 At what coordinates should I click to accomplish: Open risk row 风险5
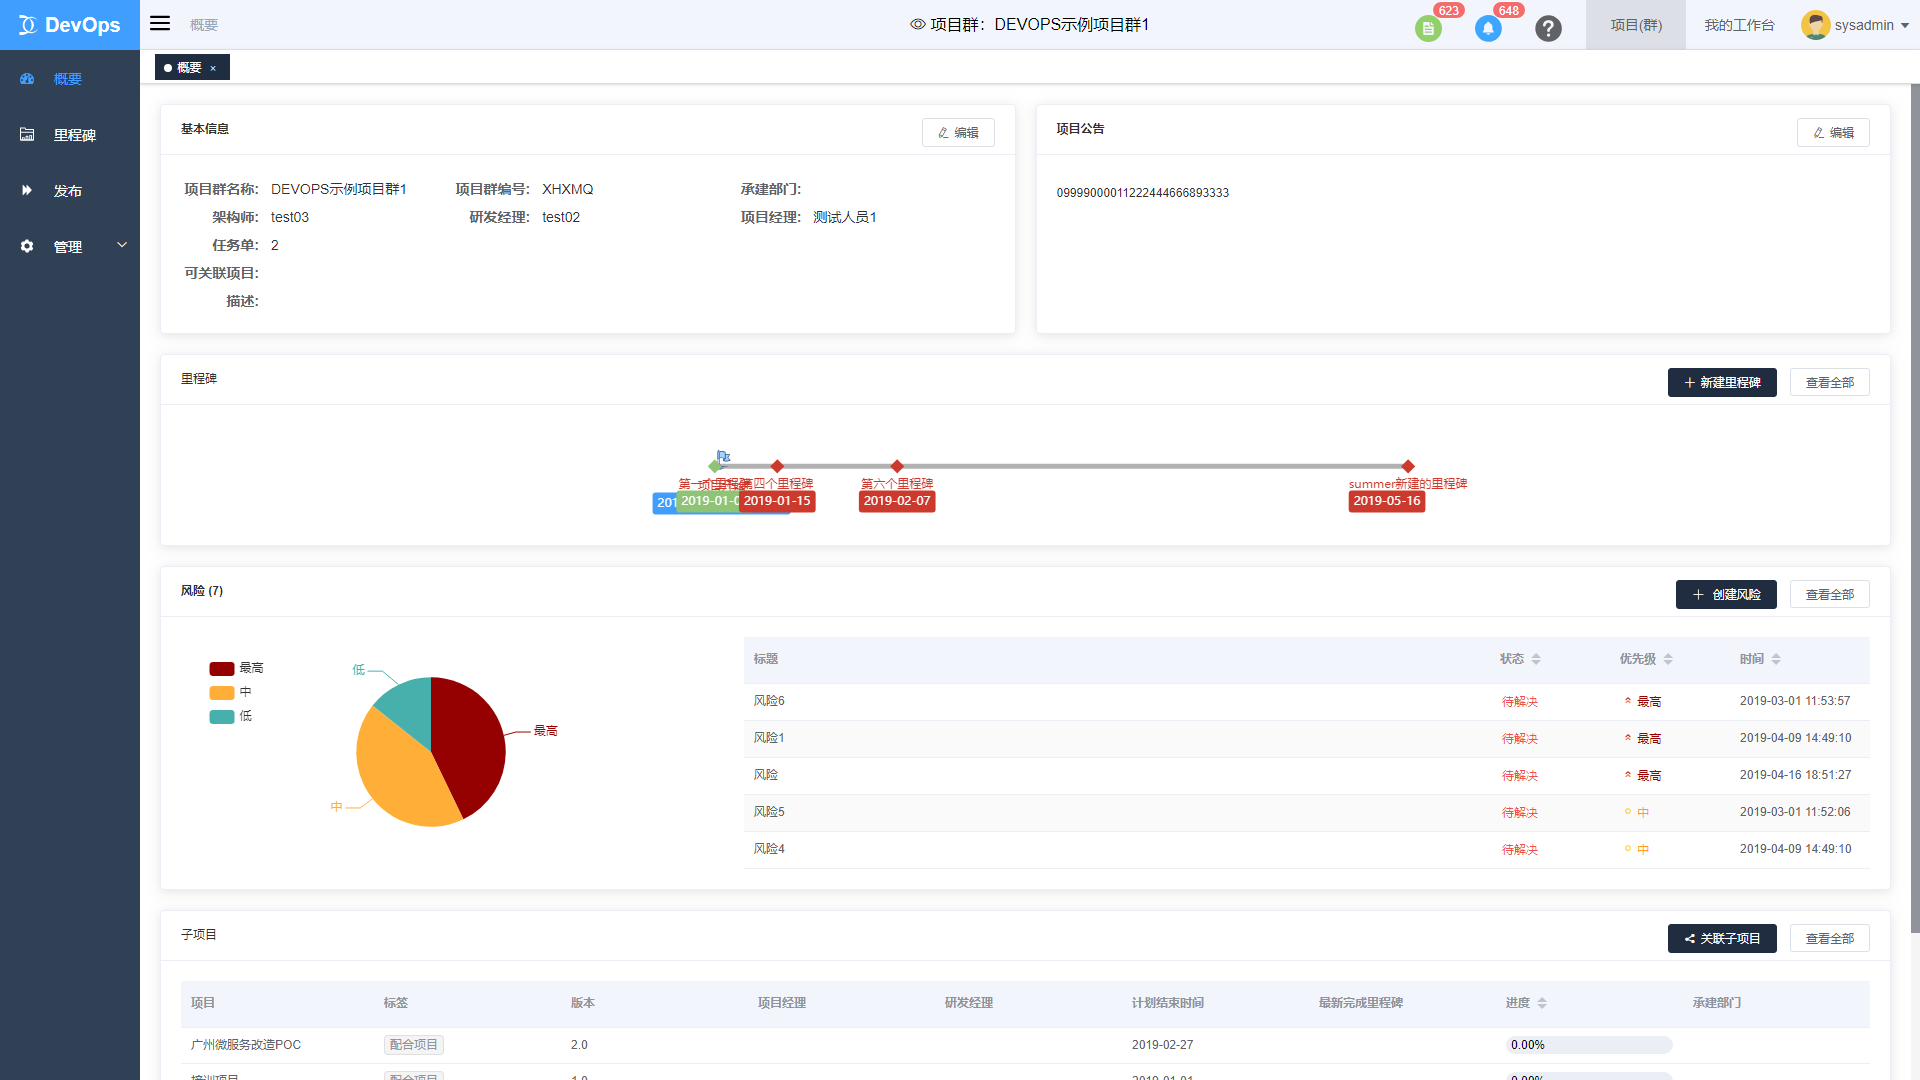pos(1306,813)
